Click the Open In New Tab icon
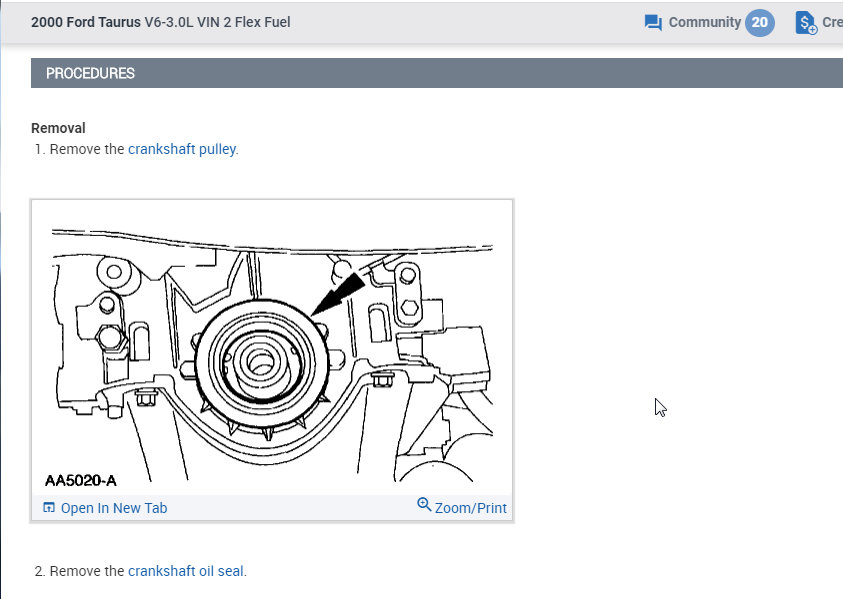This screenshot has height=599, width=843. pos(49,508)
